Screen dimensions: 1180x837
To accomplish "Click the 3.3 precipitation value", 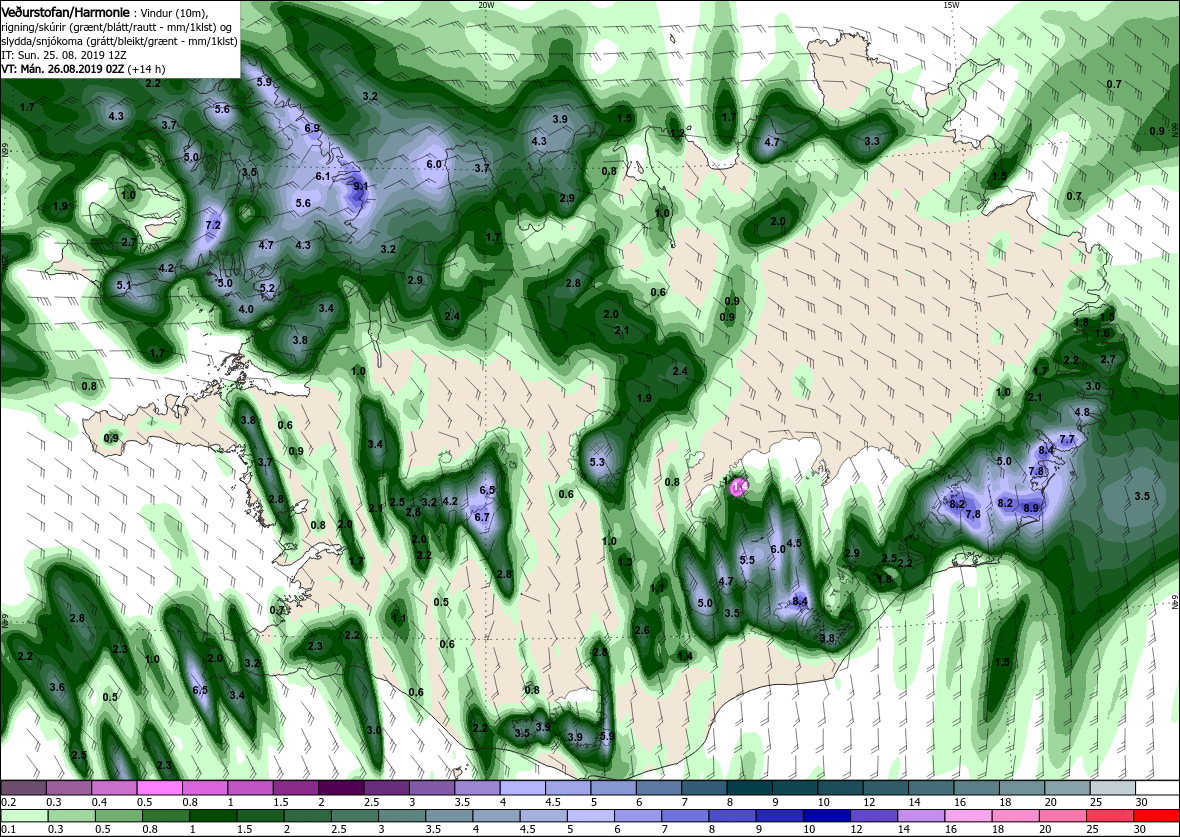I will pos(872,141).
